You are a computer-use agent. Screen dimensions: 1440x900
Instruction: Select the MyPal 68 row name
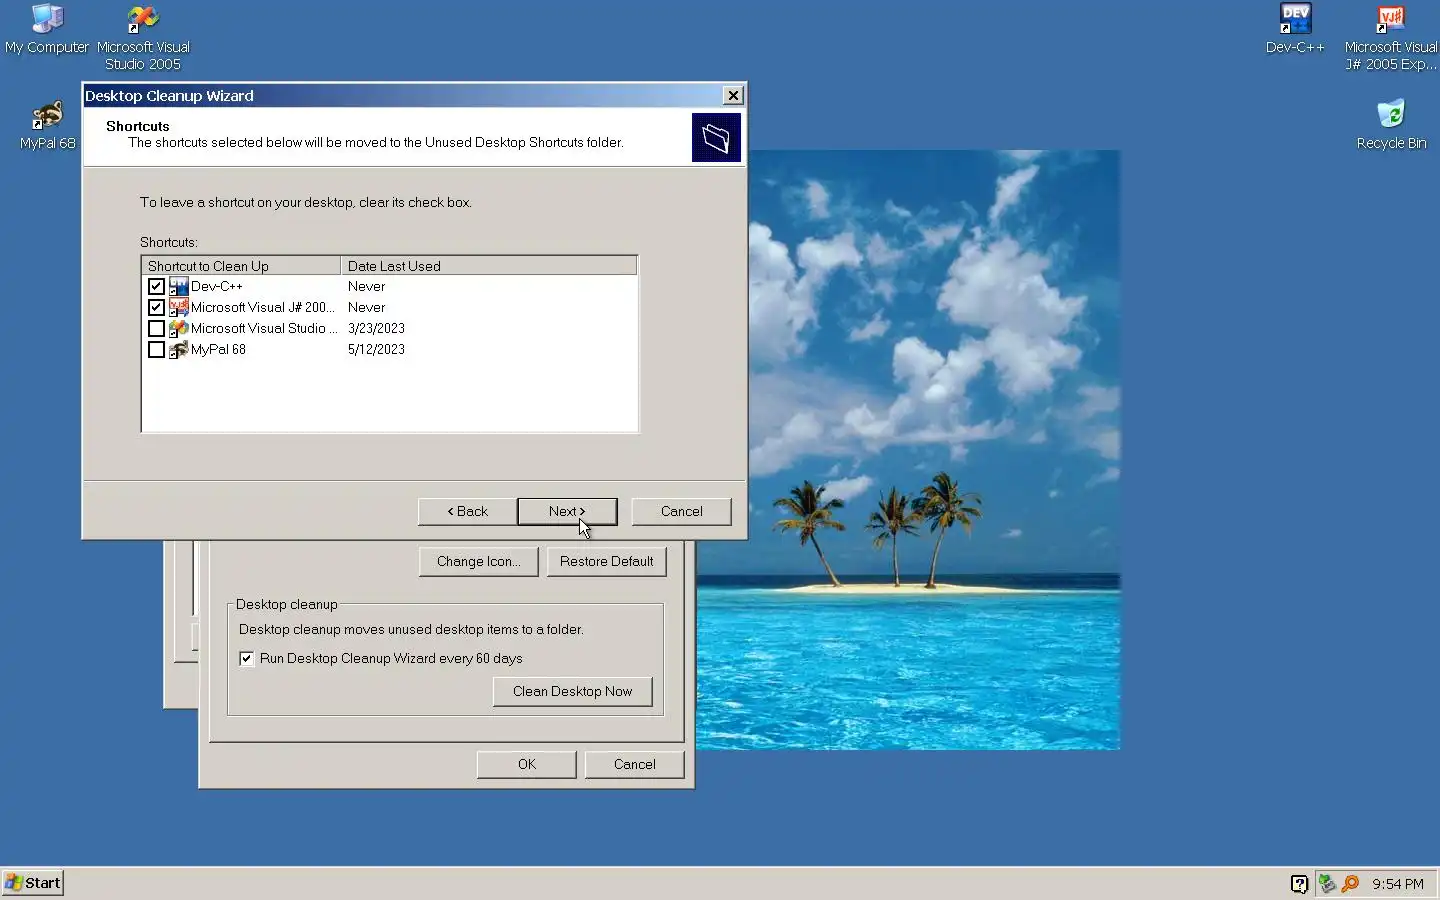[218, 350]
